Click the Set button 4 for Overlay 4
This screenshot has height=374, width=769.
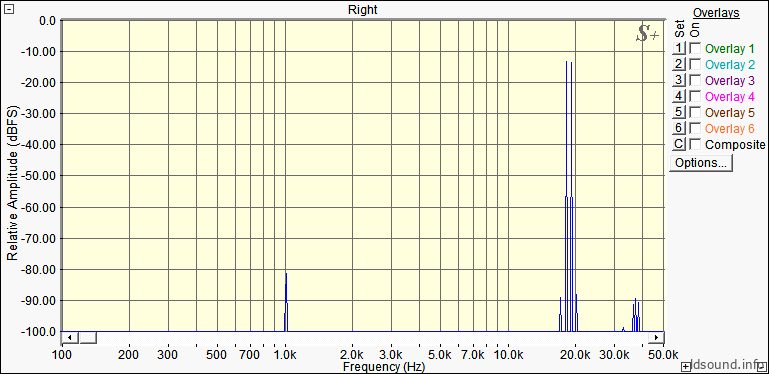click(679, 96)
